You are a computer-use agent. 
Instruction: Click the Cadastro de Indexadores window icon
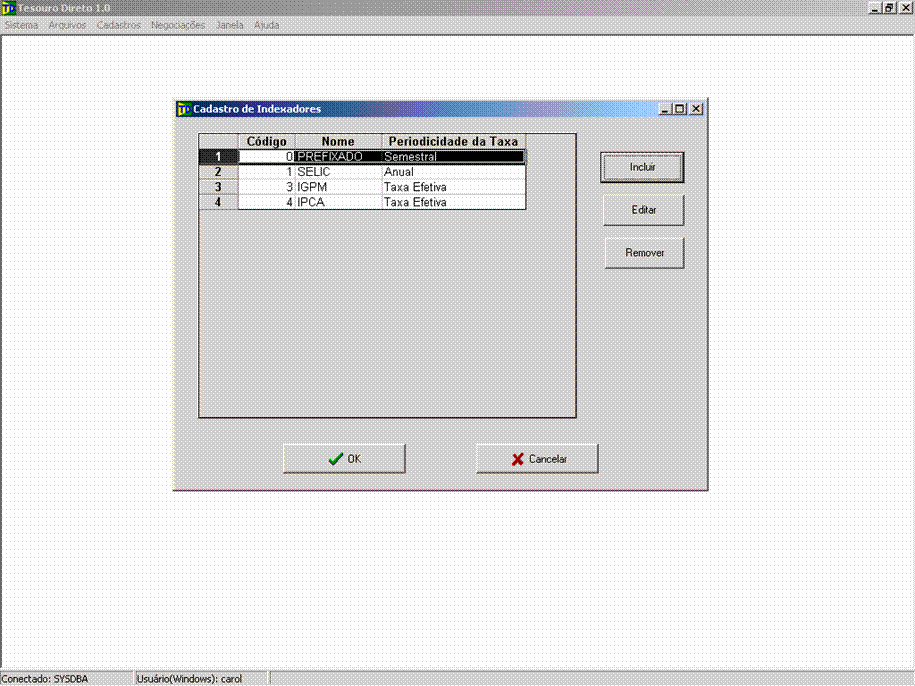pos(183,109)
